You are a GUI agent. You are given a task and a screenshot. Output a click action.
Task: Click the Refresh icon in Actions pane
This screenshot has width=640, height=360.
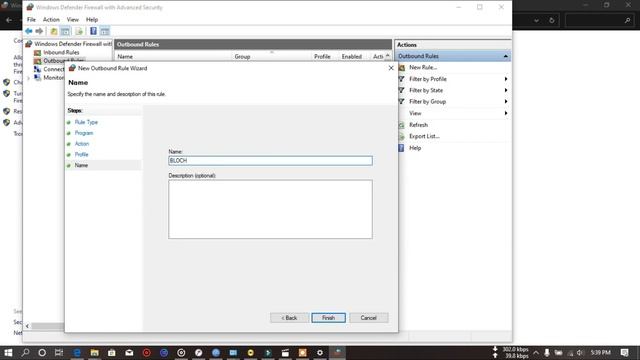point(402,125)
